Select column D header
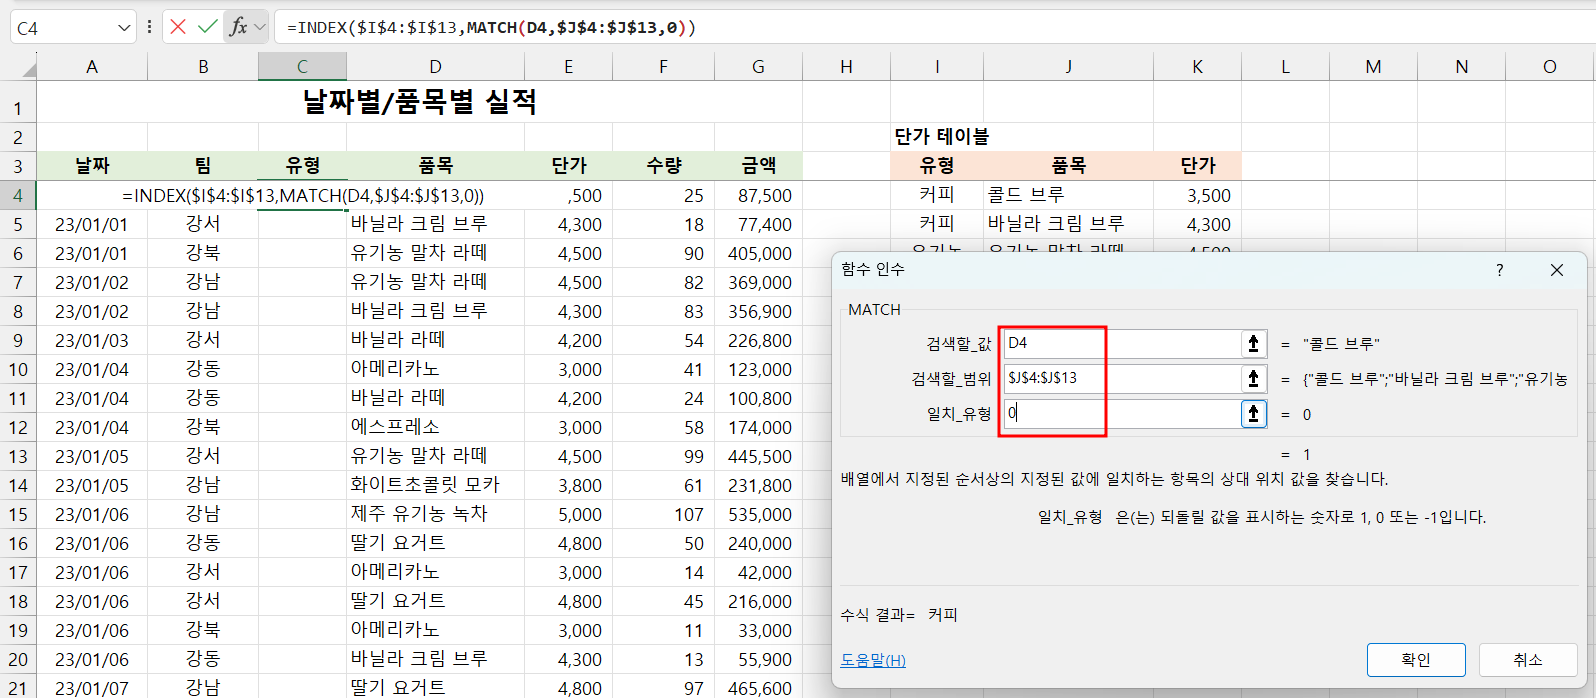The image size is (1596, 698). coord(435,67)
